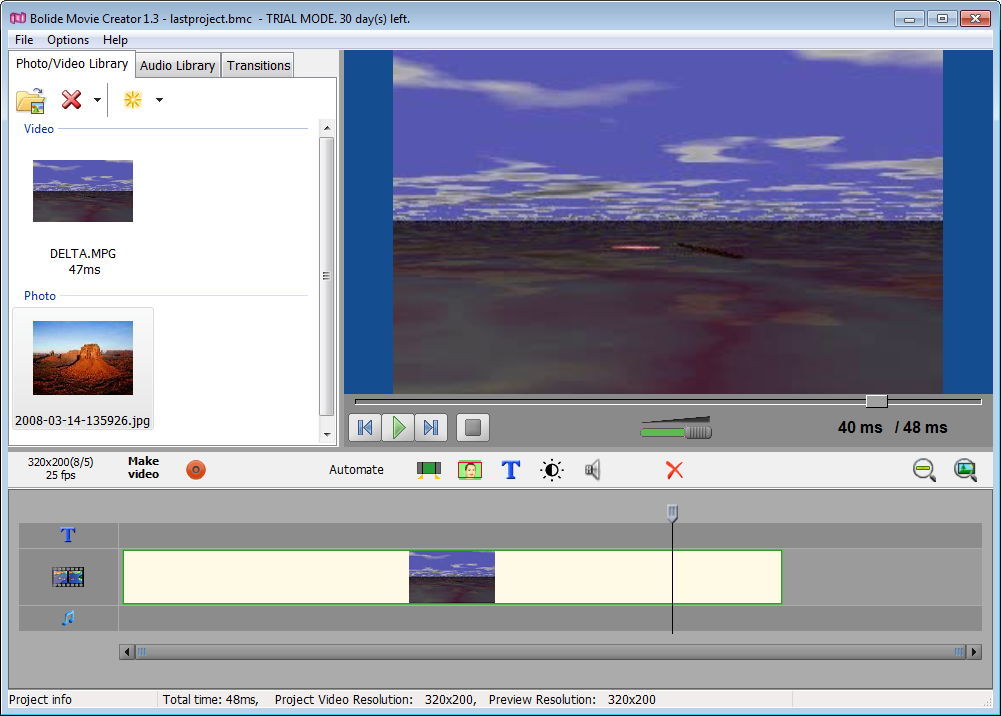The image size is (1001, 716).
Task: Click the speaker audio volume icon in toolbar
Action: point(592,470)
